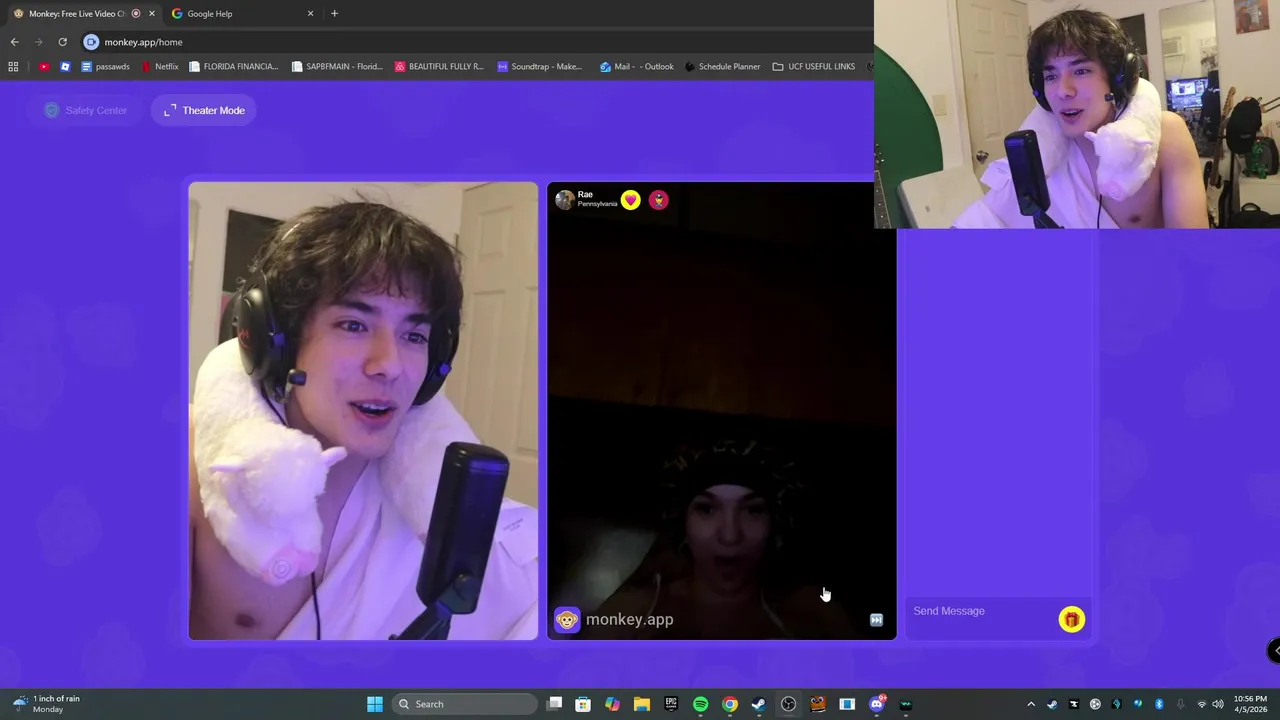Launch Epic Games from the taskbar
The image size is (1280, 720).
(x=671, y=704)
